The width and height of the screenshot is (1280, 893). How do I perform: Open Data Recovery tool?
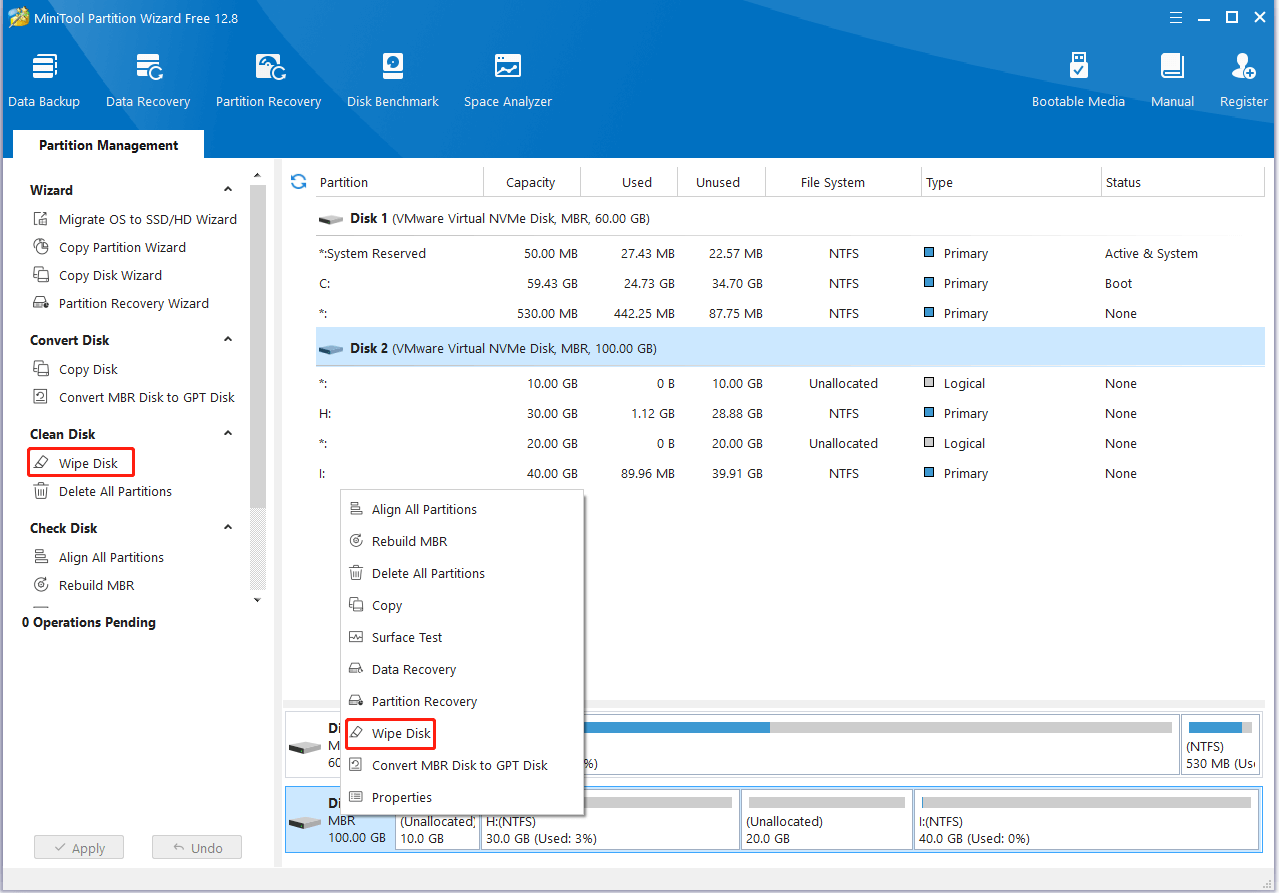148,81
